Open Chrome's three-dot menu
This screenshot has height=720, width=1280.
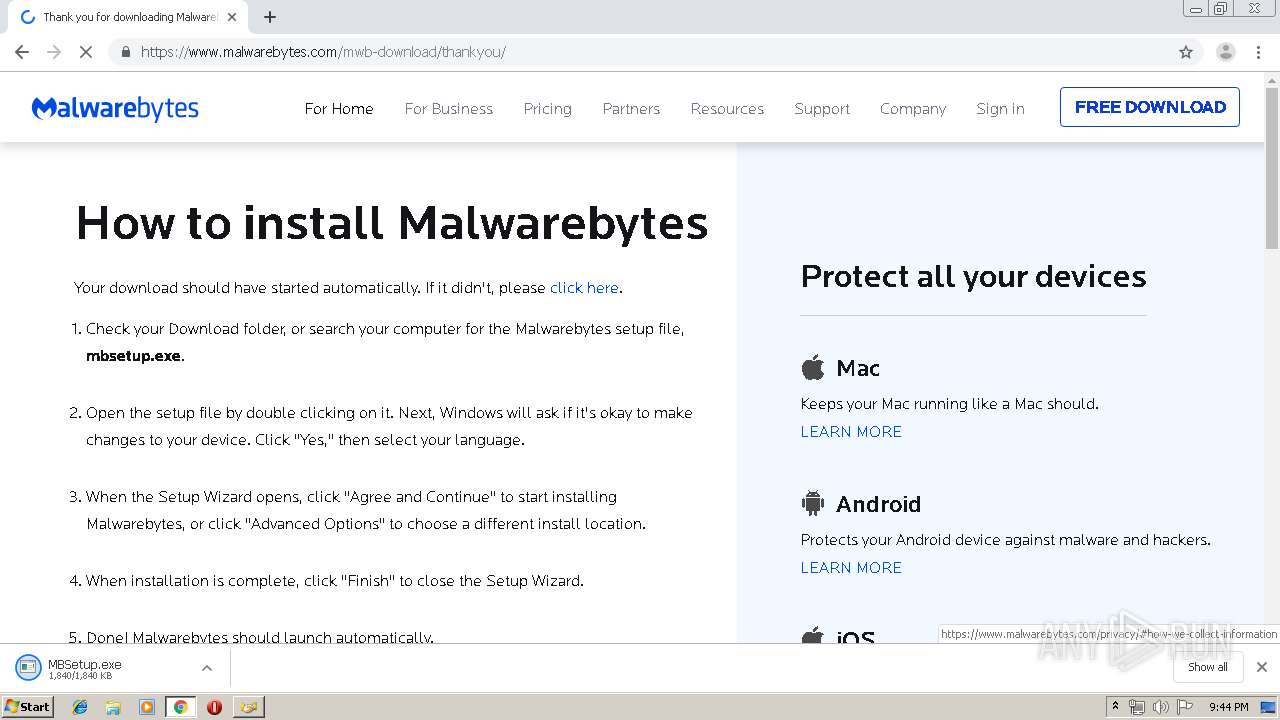pyautogui.click(x=1259, y=52)
